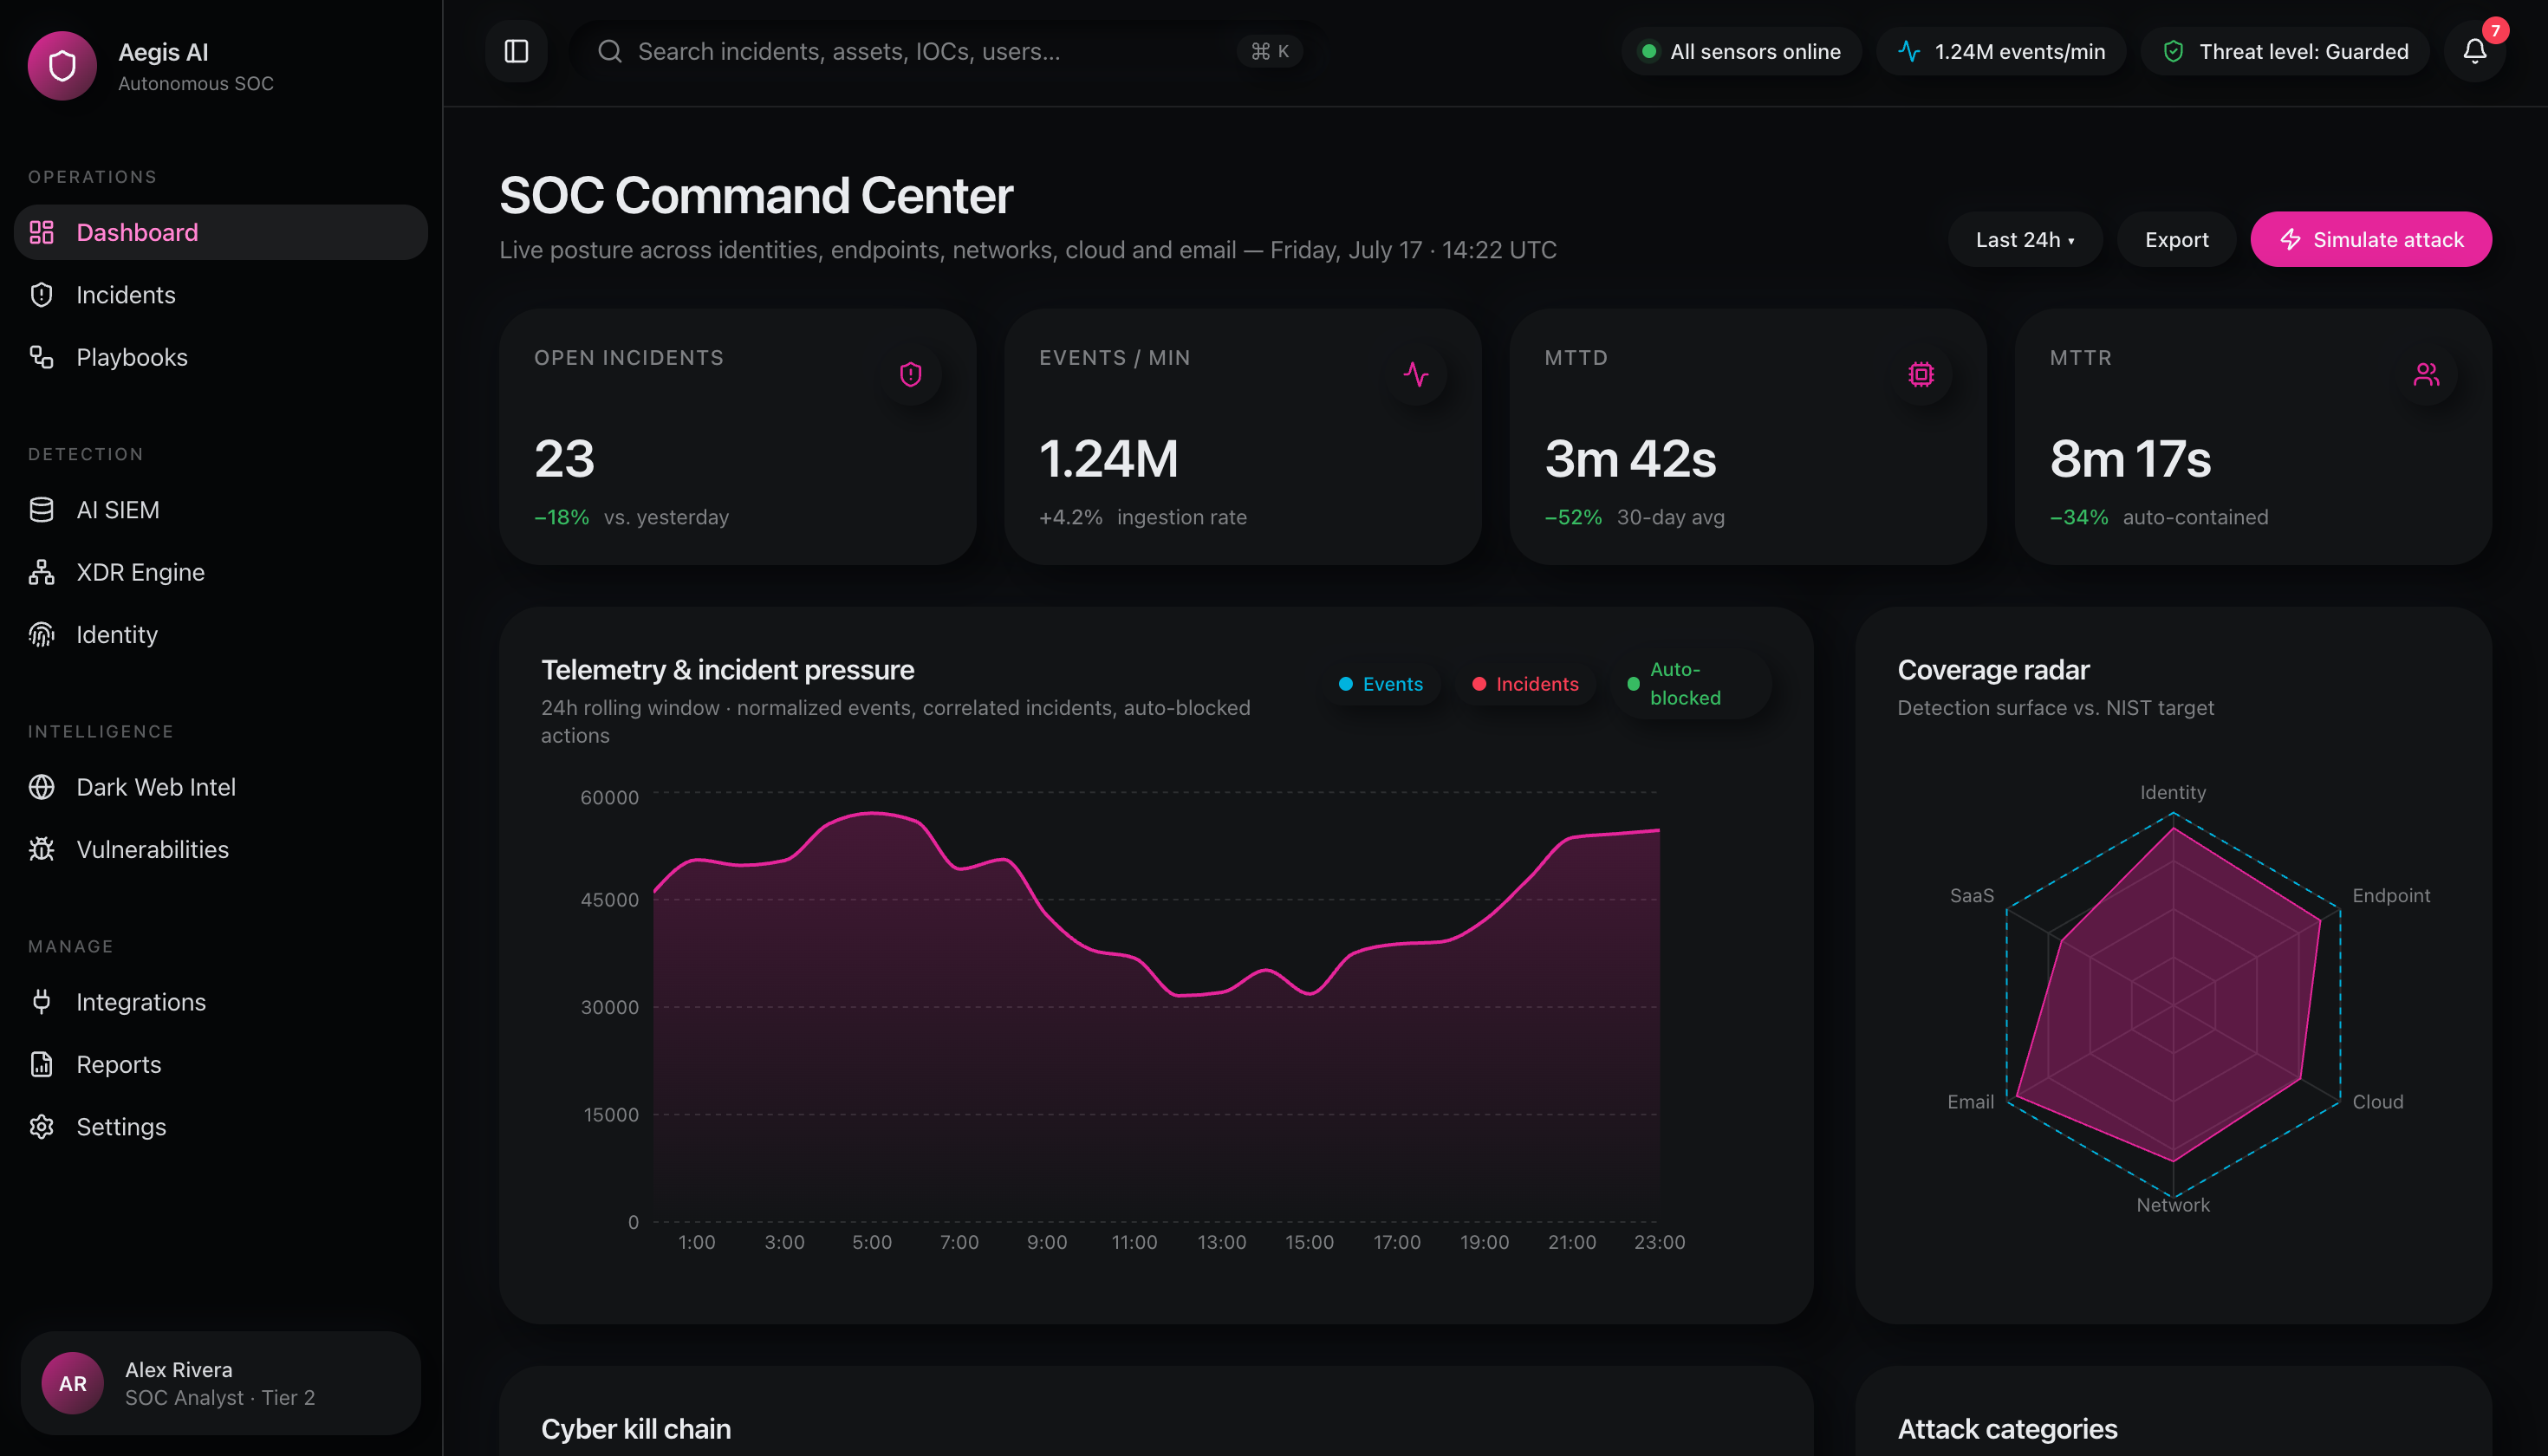
Task: Click the CPU chip icon on MTTD card
Action: (1921, 374)
